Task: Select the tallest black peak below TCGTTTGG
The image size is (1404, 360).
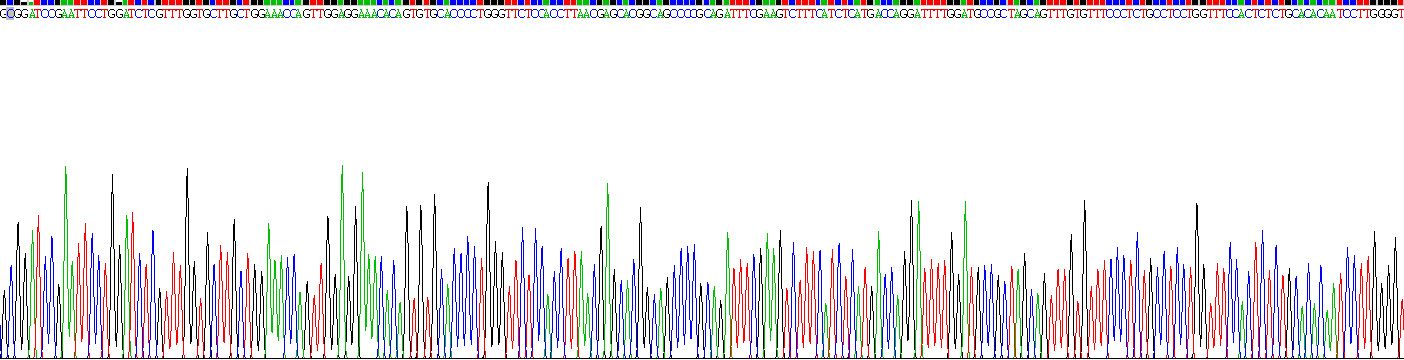Action: (x=187, y=262)
